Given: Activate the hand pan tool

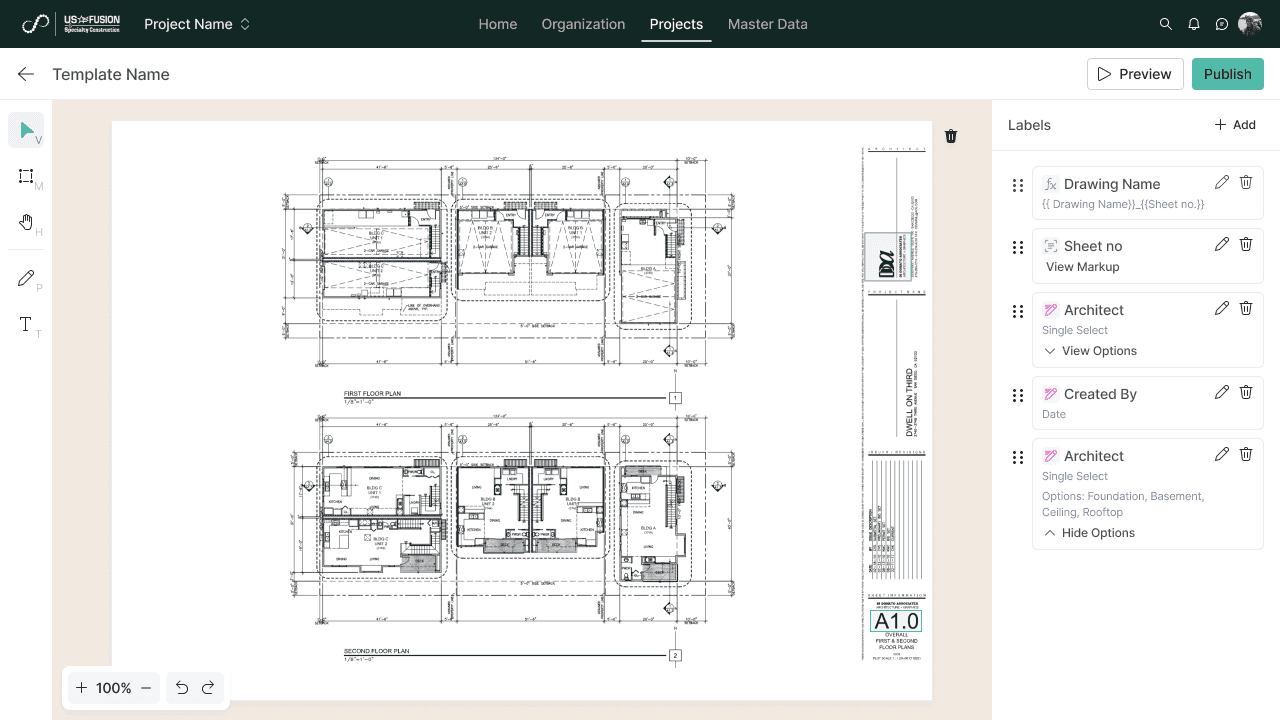Looking at the screenshot, I should point(26,222).
